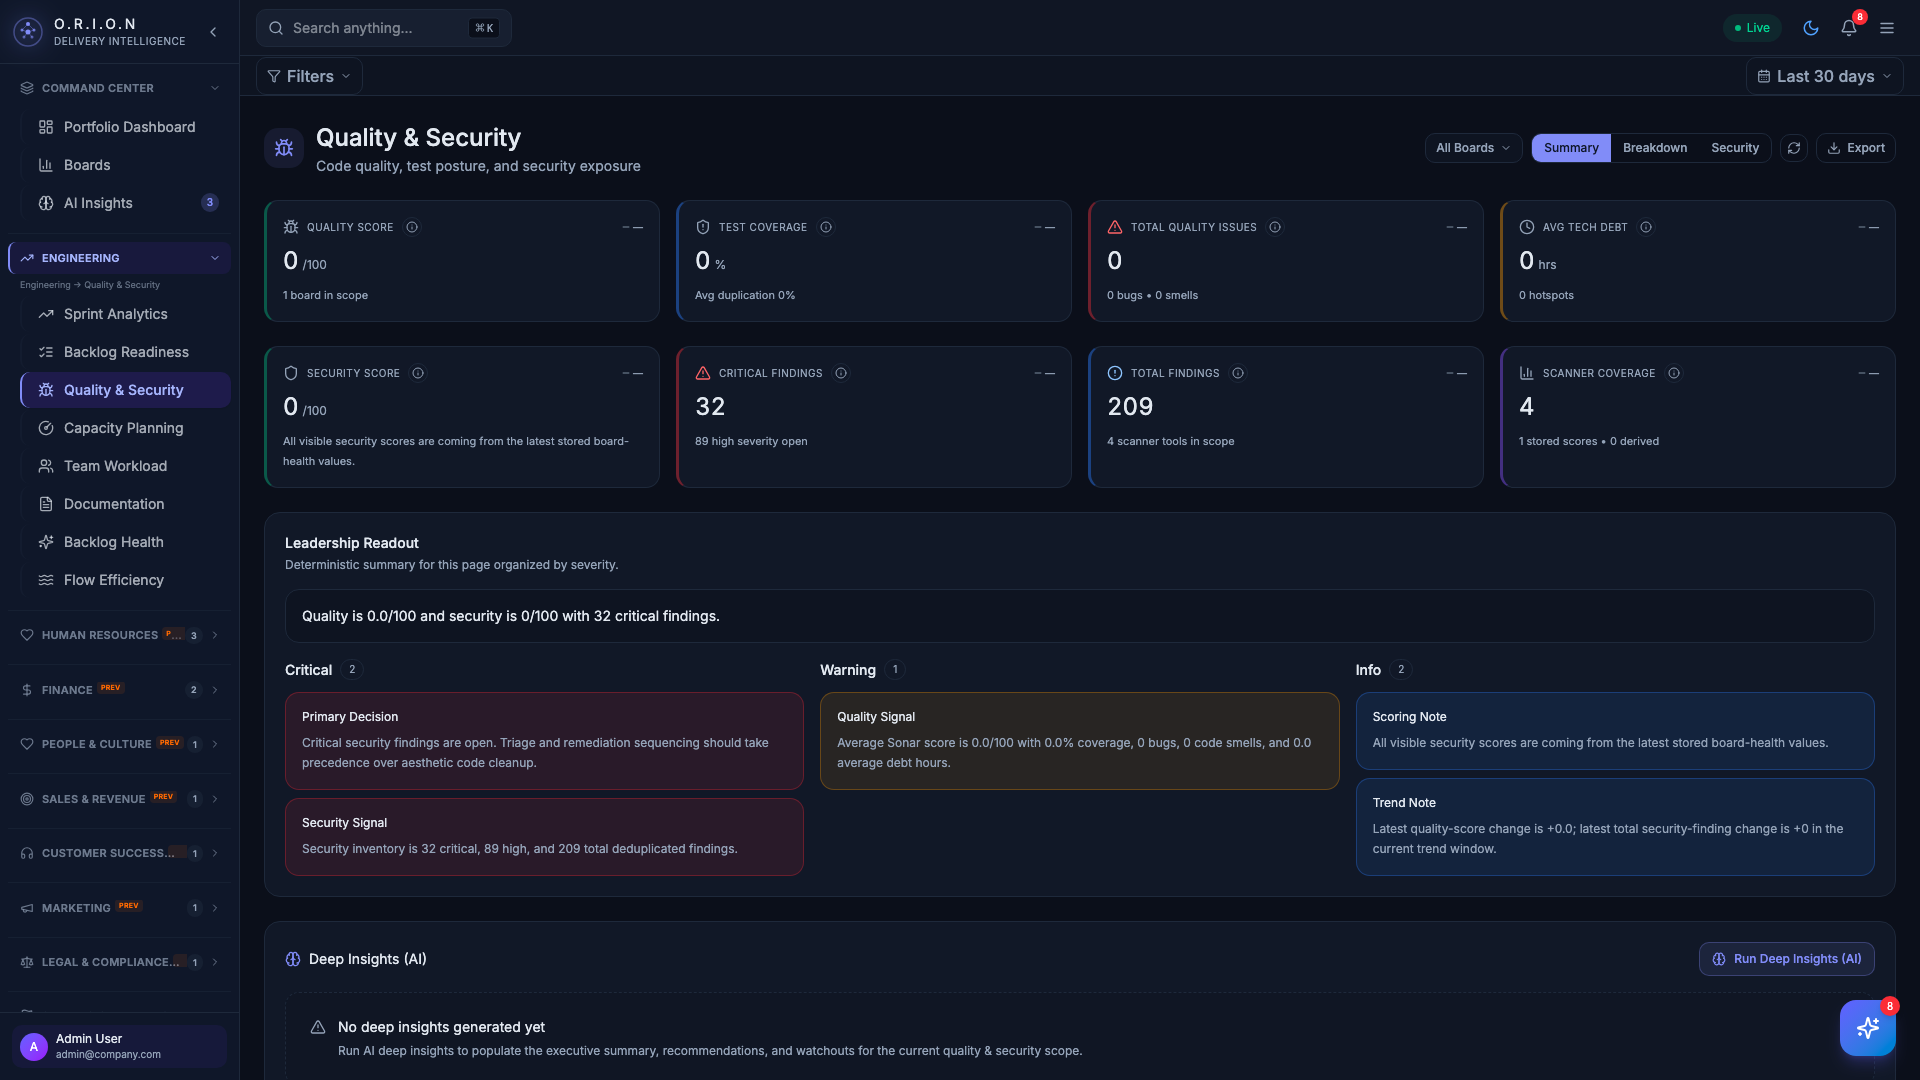Collapse the sidebar with the chevron arrow
Screen dimensions: 1920x1080
coord(213,32)
